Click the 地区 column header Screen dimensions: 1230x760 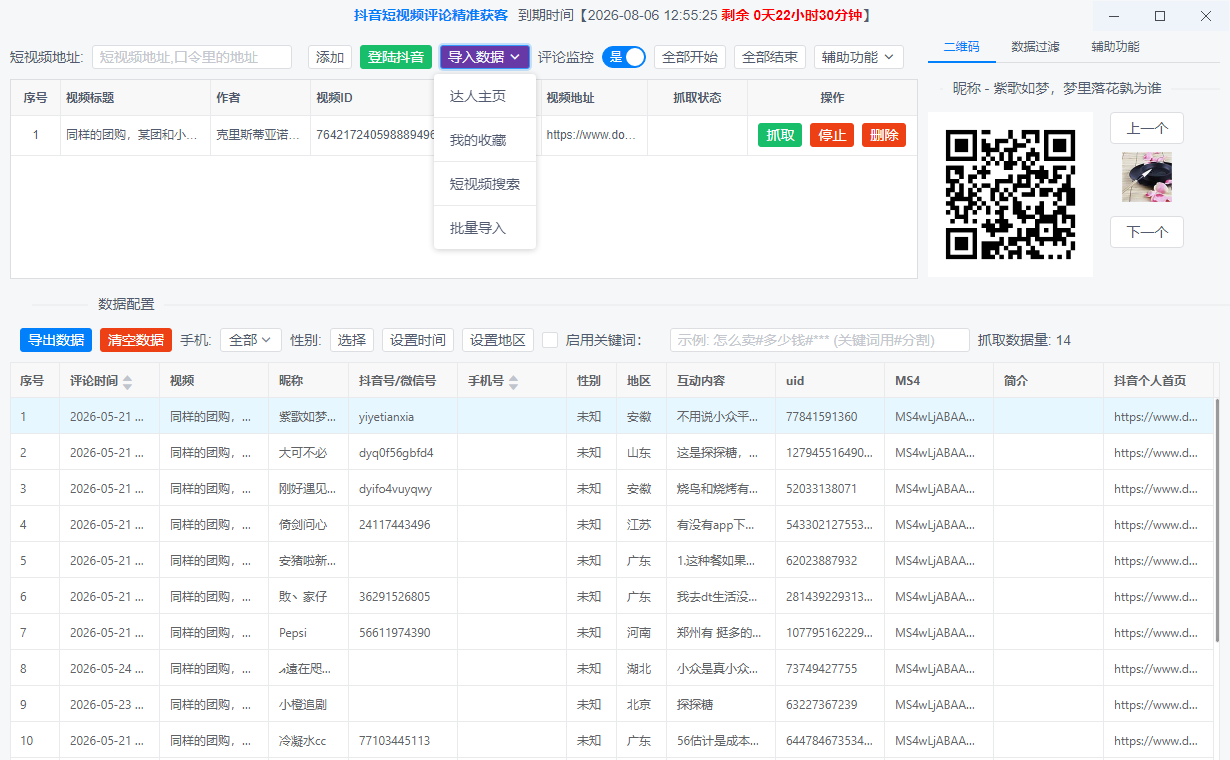(x=639, y=380)
